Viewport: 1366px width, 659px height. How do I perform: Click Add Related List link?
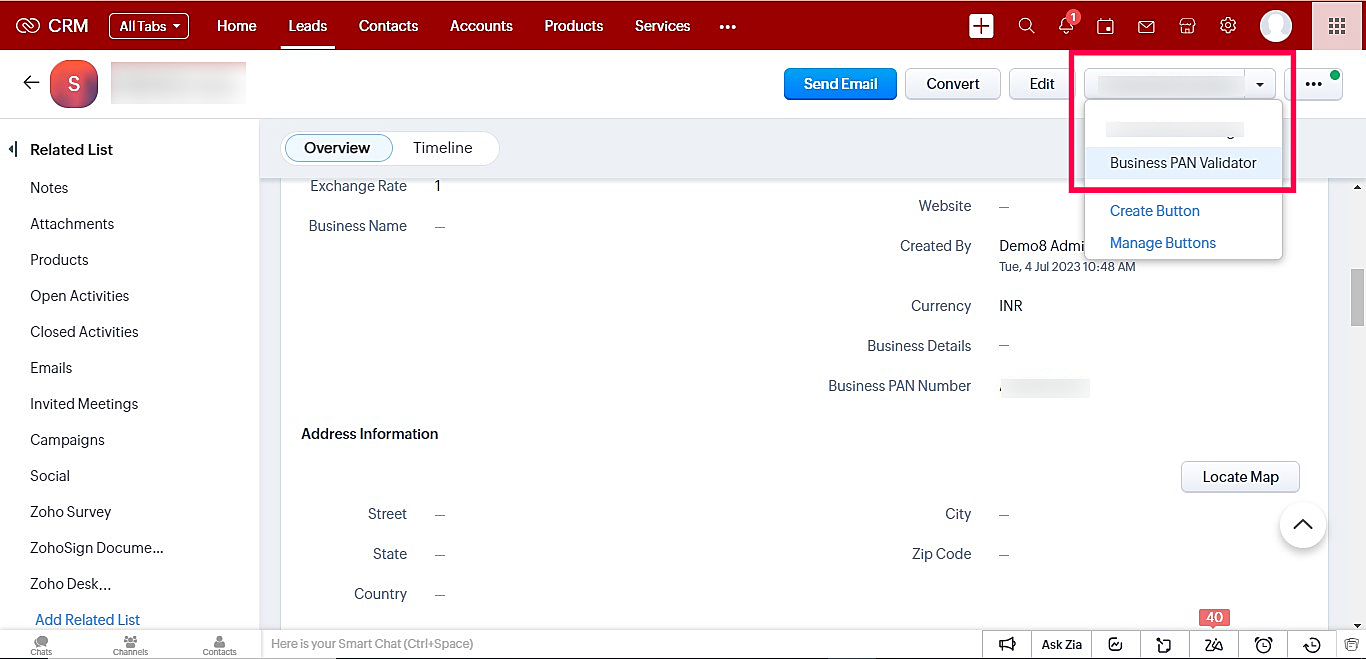click(88, 620)
